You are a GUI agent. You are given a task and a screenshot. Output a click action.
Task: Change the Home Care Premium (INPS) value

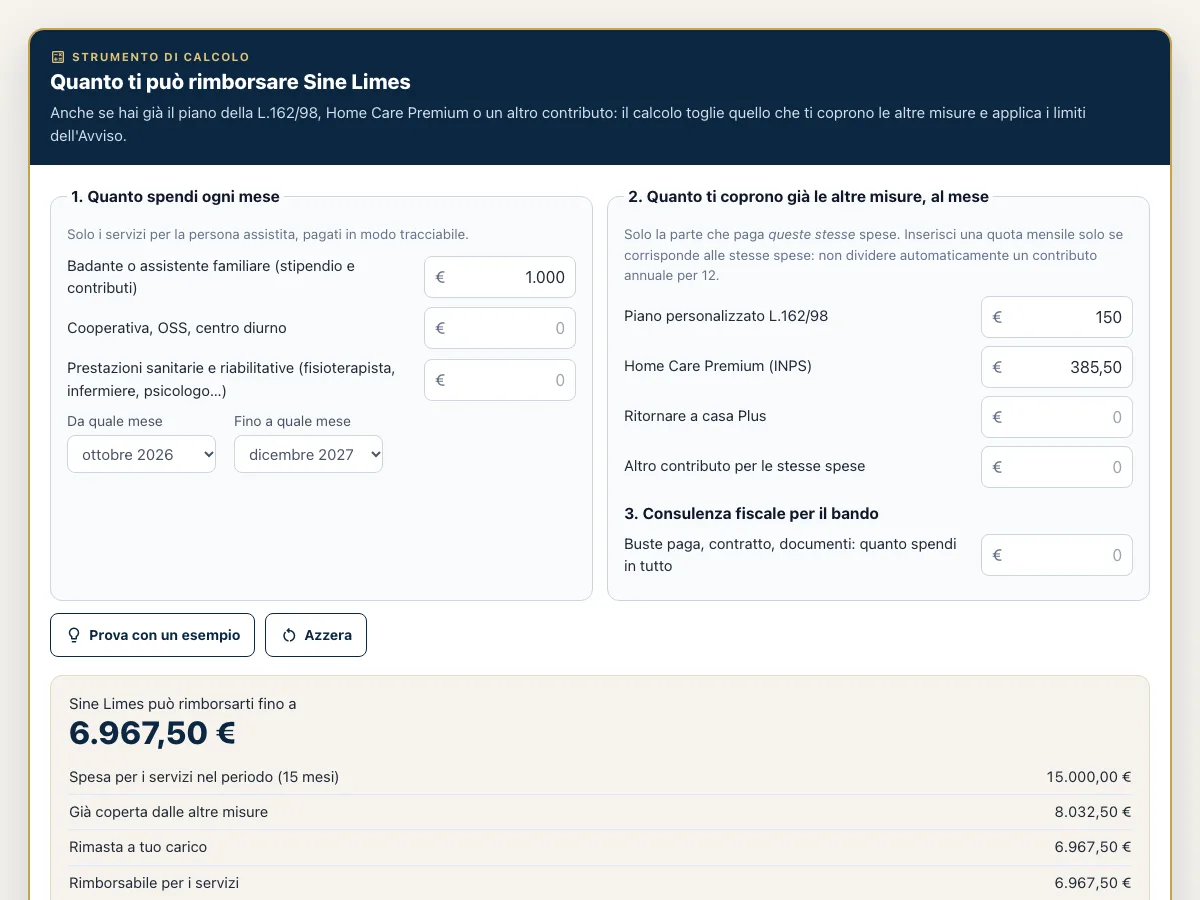tap(1057, 367)
